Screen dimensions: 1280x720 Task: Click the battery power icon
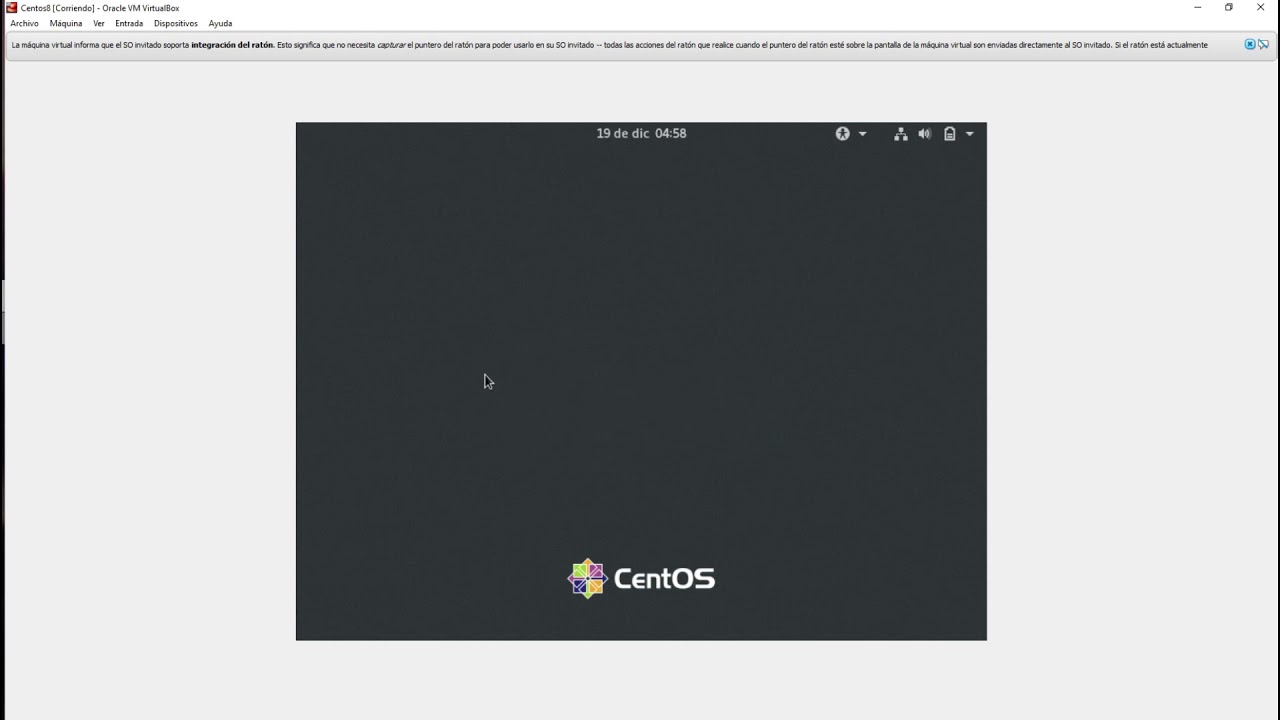pyautogui.click(x=950, y=134)
